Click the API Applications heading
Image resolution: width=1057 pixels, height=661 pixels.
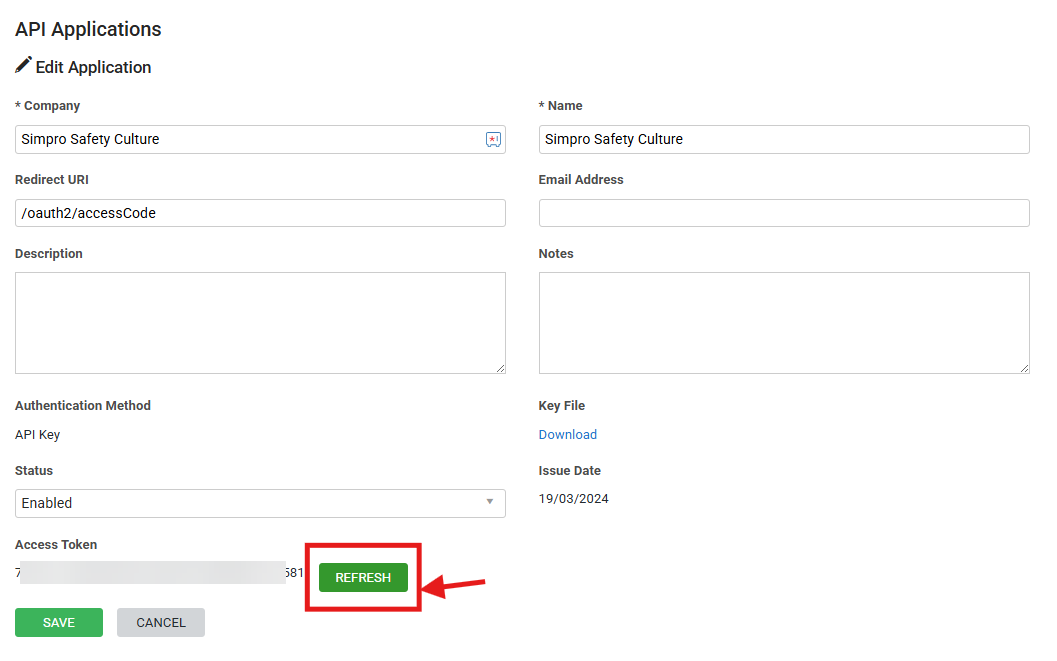pos(88,29)
